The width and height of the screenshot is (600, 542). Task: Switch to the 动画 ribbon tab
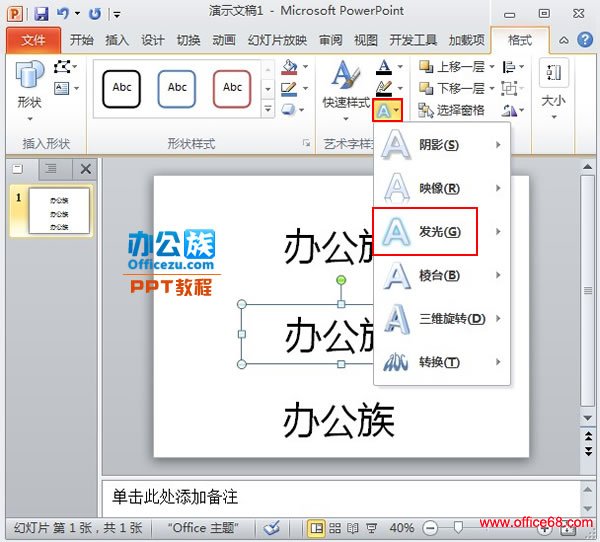(224, 40)
